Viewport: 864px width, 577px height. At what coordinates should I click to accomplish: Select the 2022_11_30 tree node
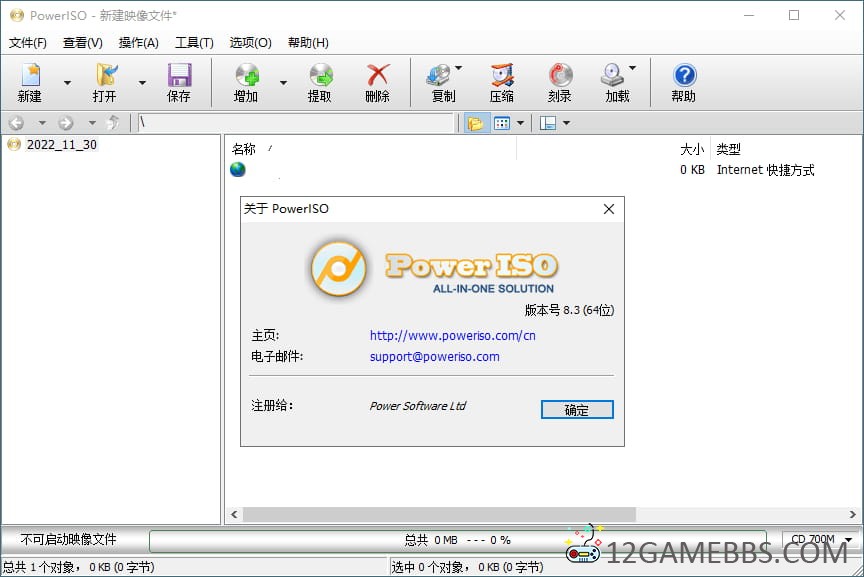[x=61, y=145]
